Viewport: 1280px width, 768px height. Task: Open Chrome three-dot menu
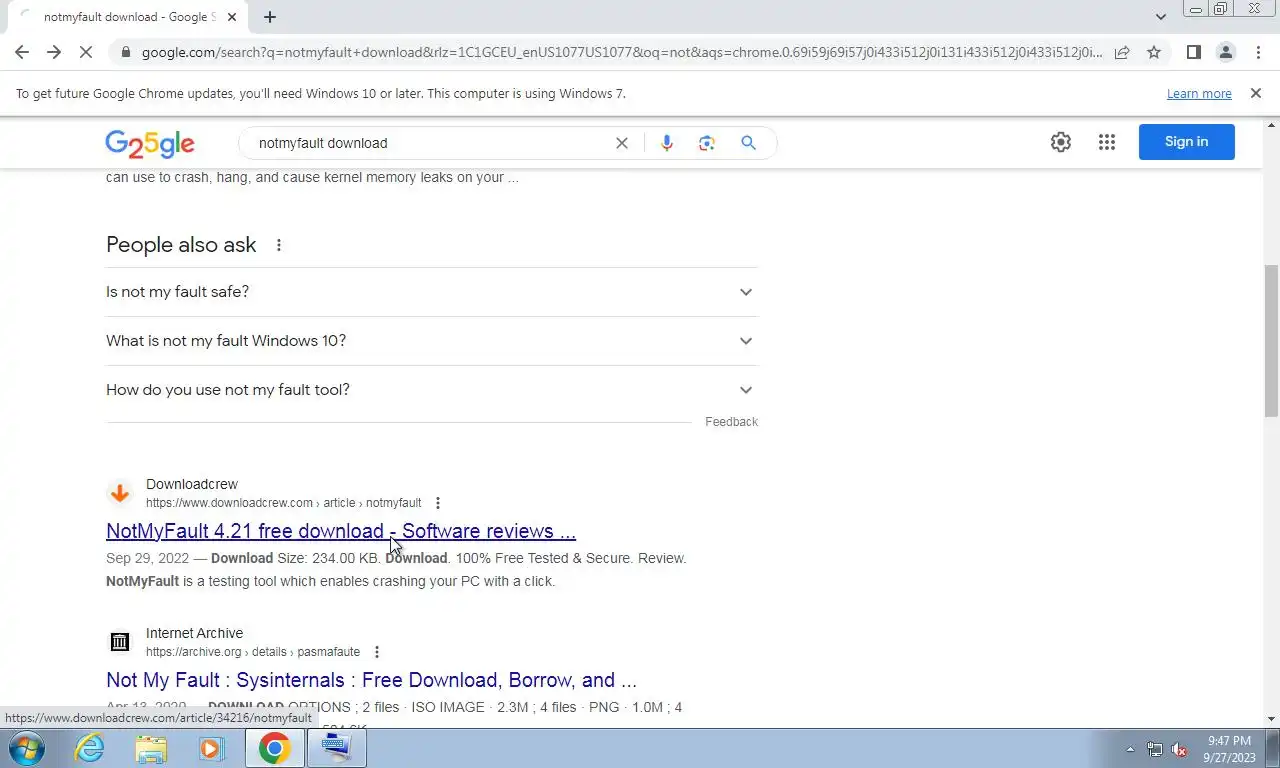[x=1258, y=52]
